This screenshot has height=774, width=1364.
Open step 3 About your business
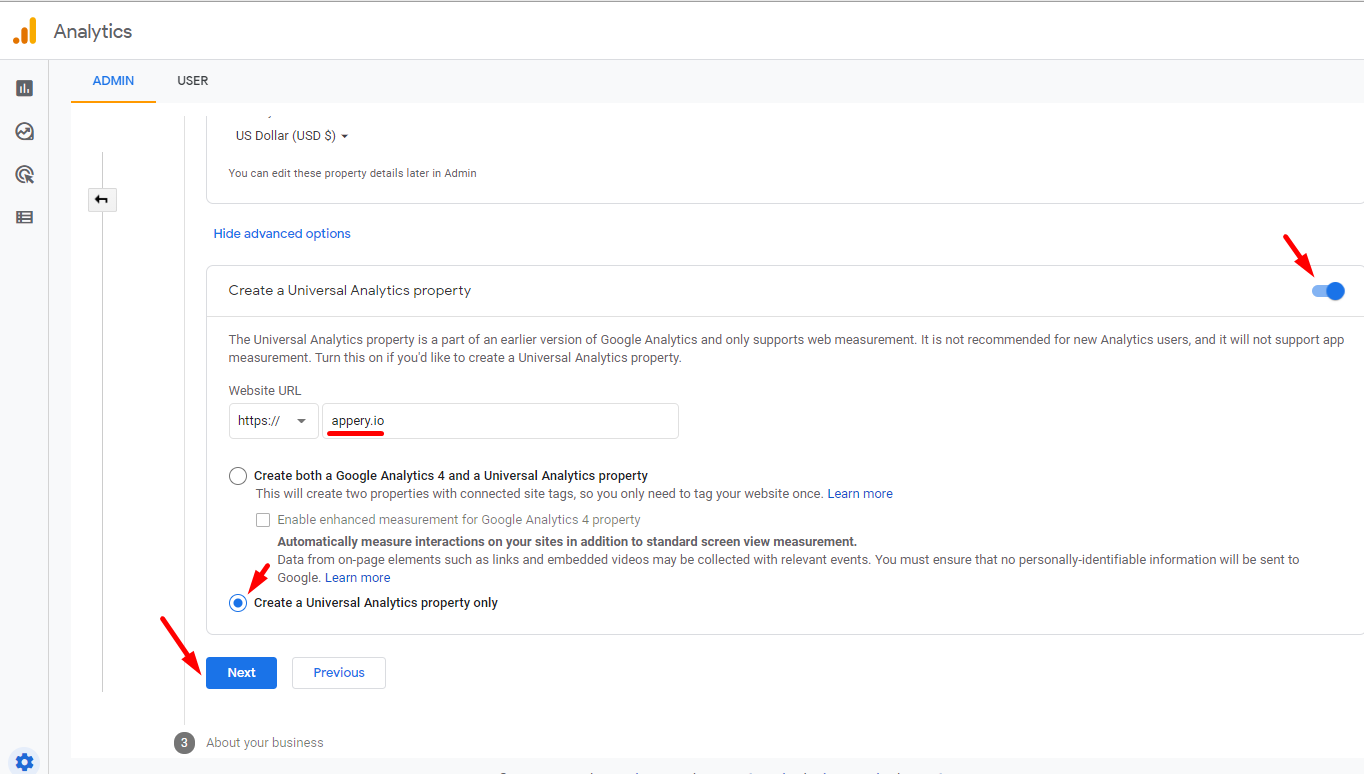249,743
